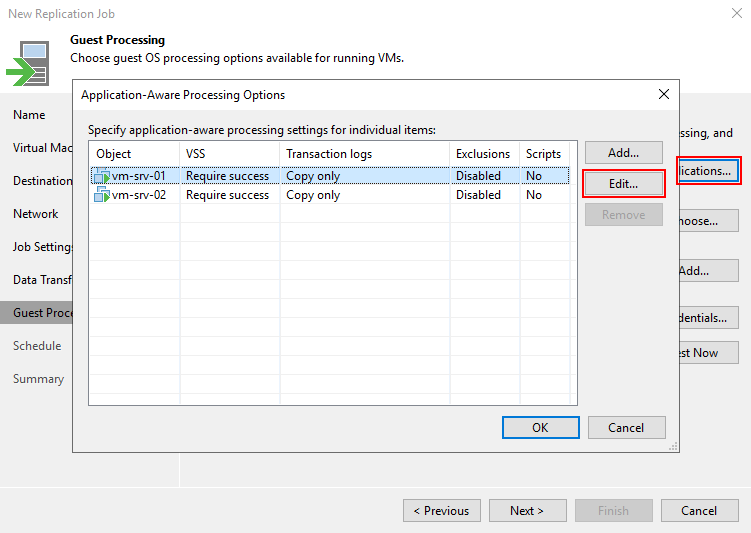Click the VSS column header
Screen dimensions: 751x533
pos(229,153)
